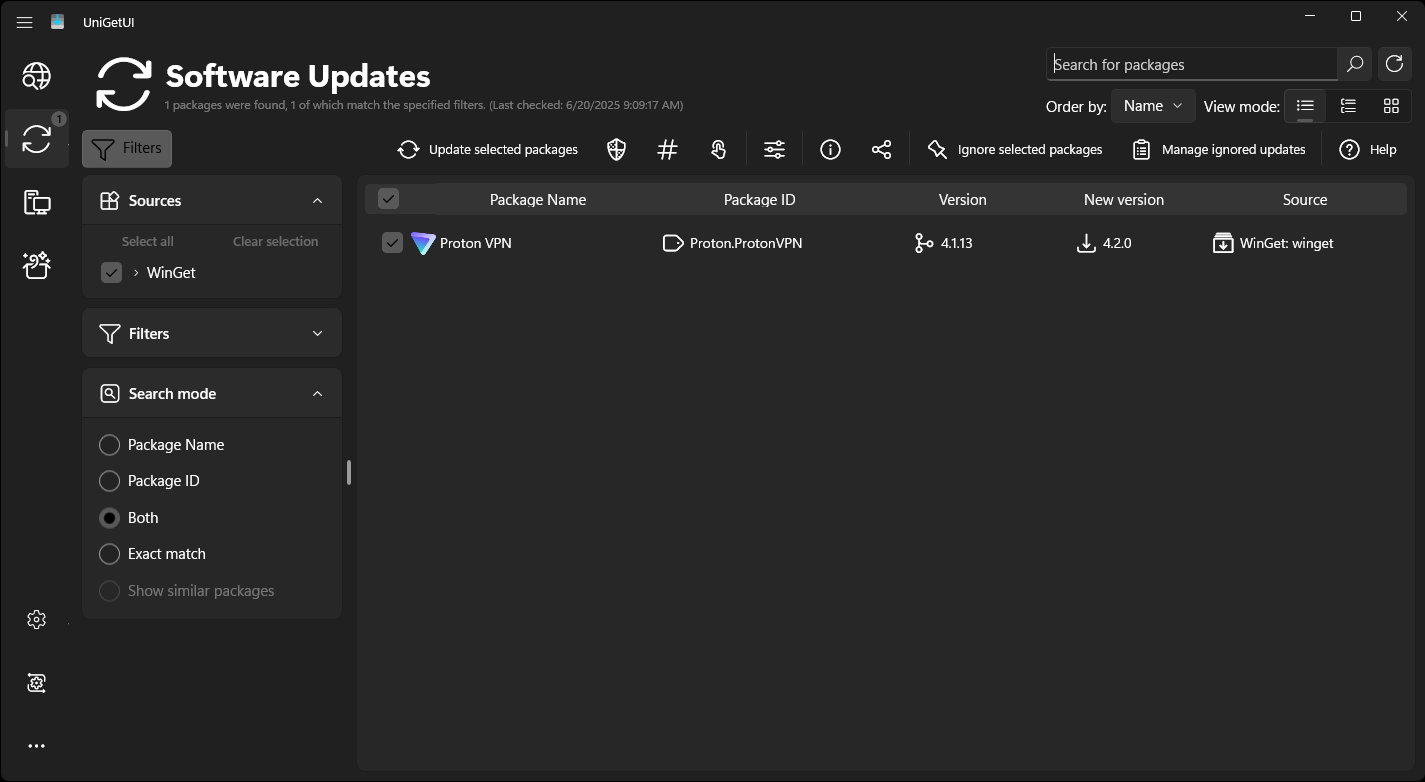Focus the Search for packages field

(1192, 64)
